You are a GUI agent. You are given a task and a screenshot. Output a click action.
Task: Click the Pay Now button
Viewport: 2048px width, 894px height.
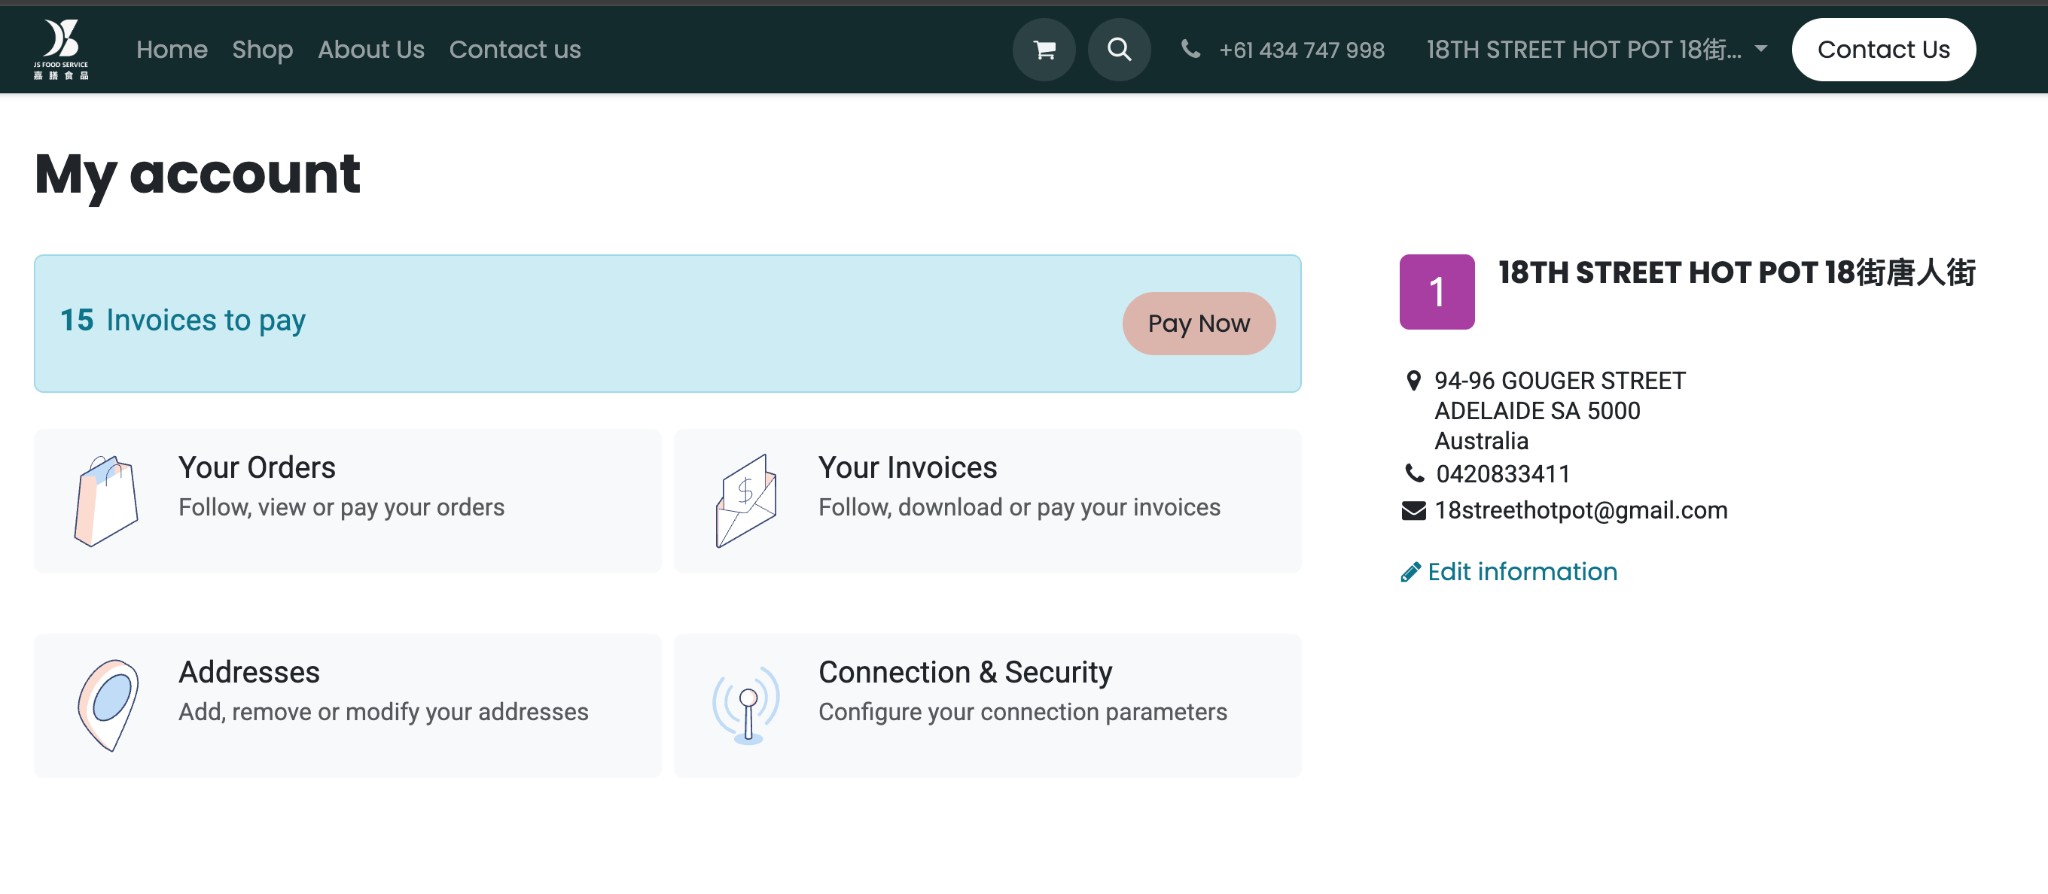(x=1199, y=323)
